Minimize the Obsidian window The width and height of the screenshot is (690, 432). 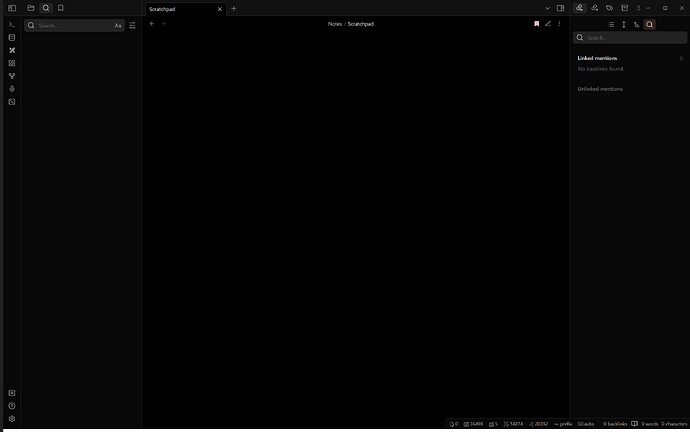[x=648, y=8]
